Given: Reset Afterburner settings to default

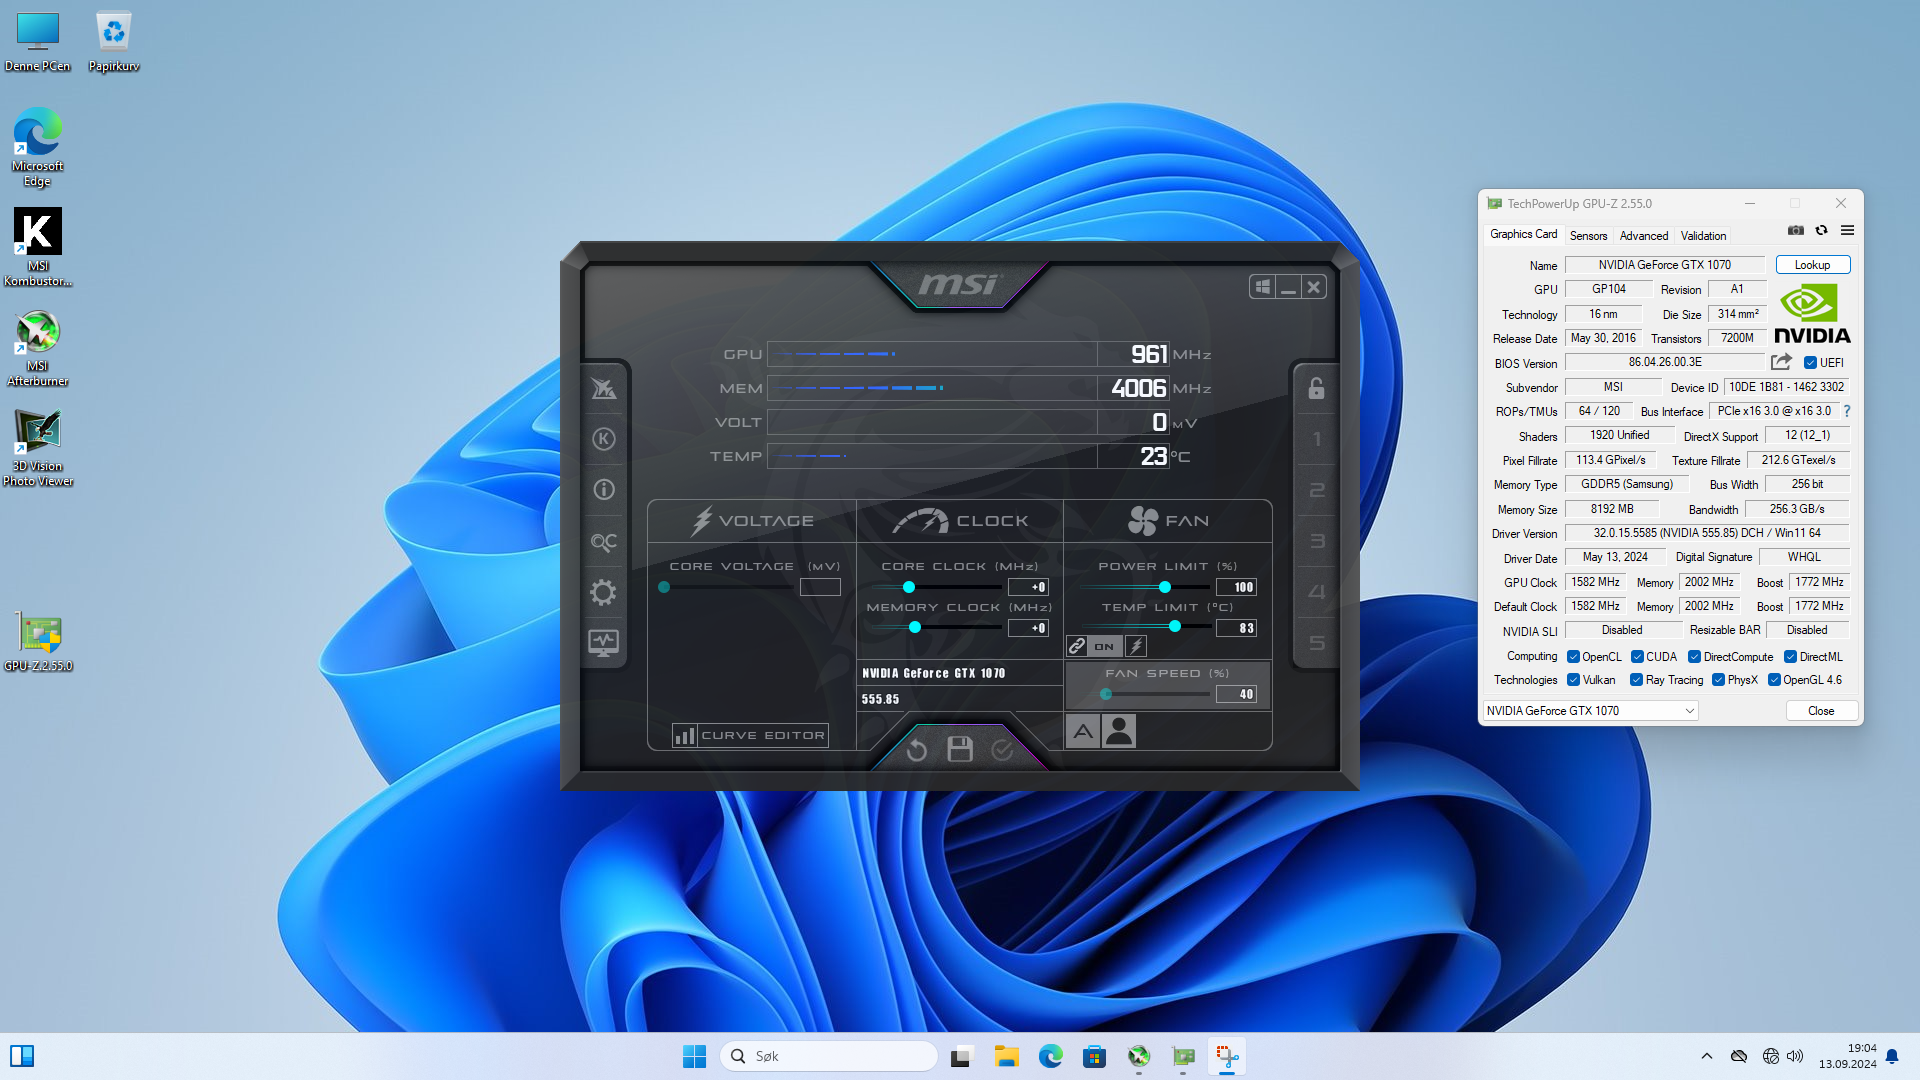Looking at the screenshot, I should pos(916,750).
